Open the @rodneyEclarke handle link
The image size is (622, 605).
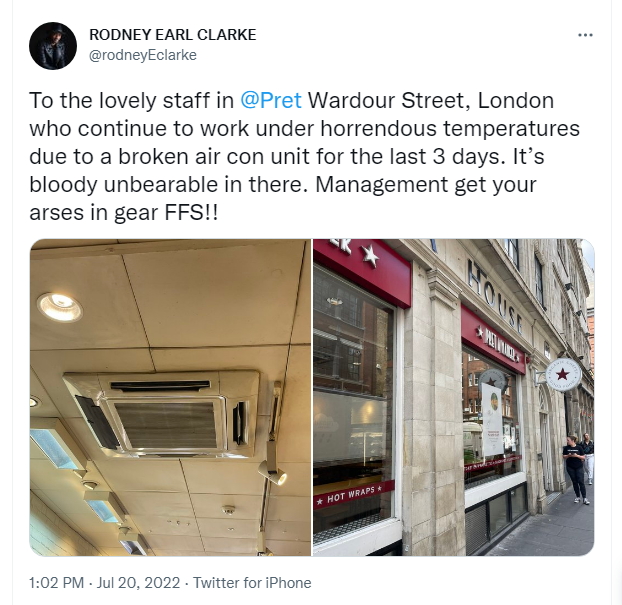point(143,55)
